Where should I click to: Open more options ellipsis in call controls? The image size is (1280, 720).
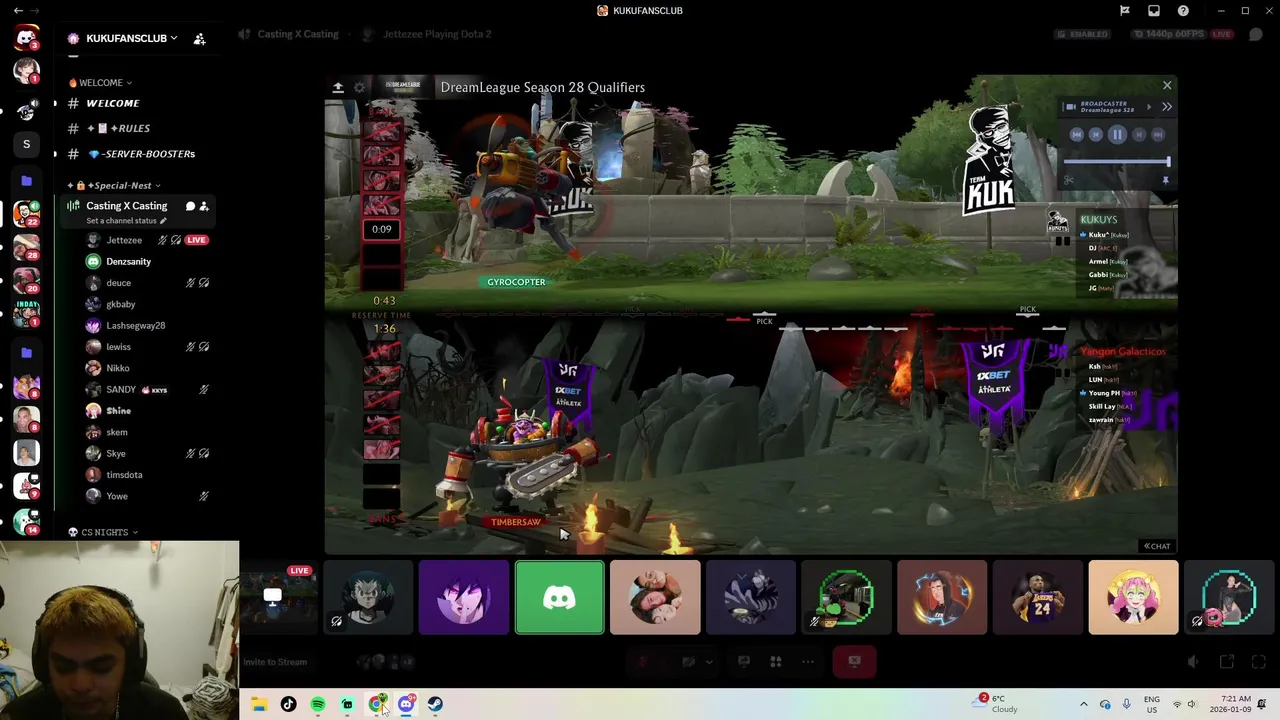pyautogui.click(x=808, y=662)
